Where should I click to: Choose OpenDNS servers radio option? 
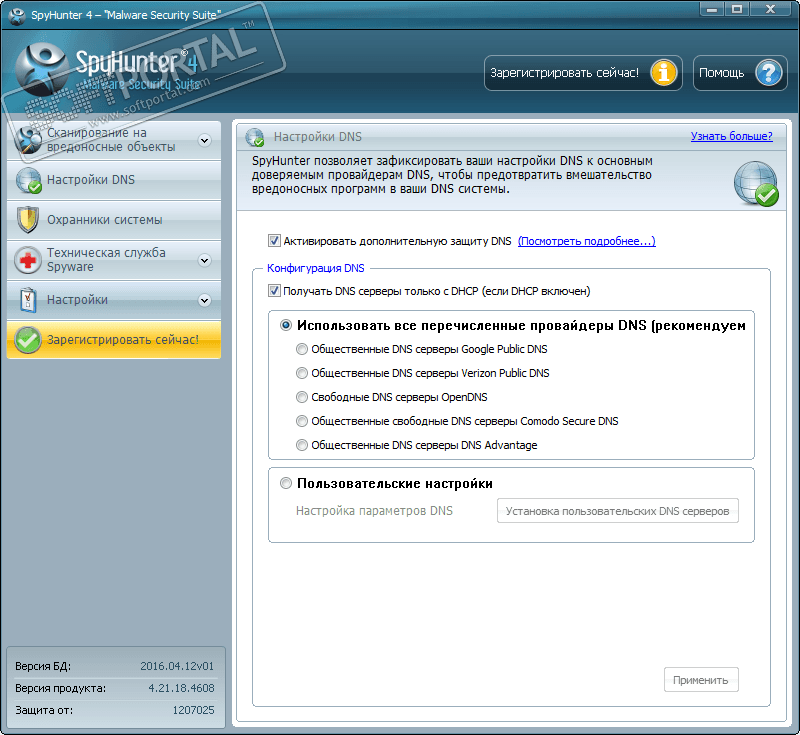[302, 397]
